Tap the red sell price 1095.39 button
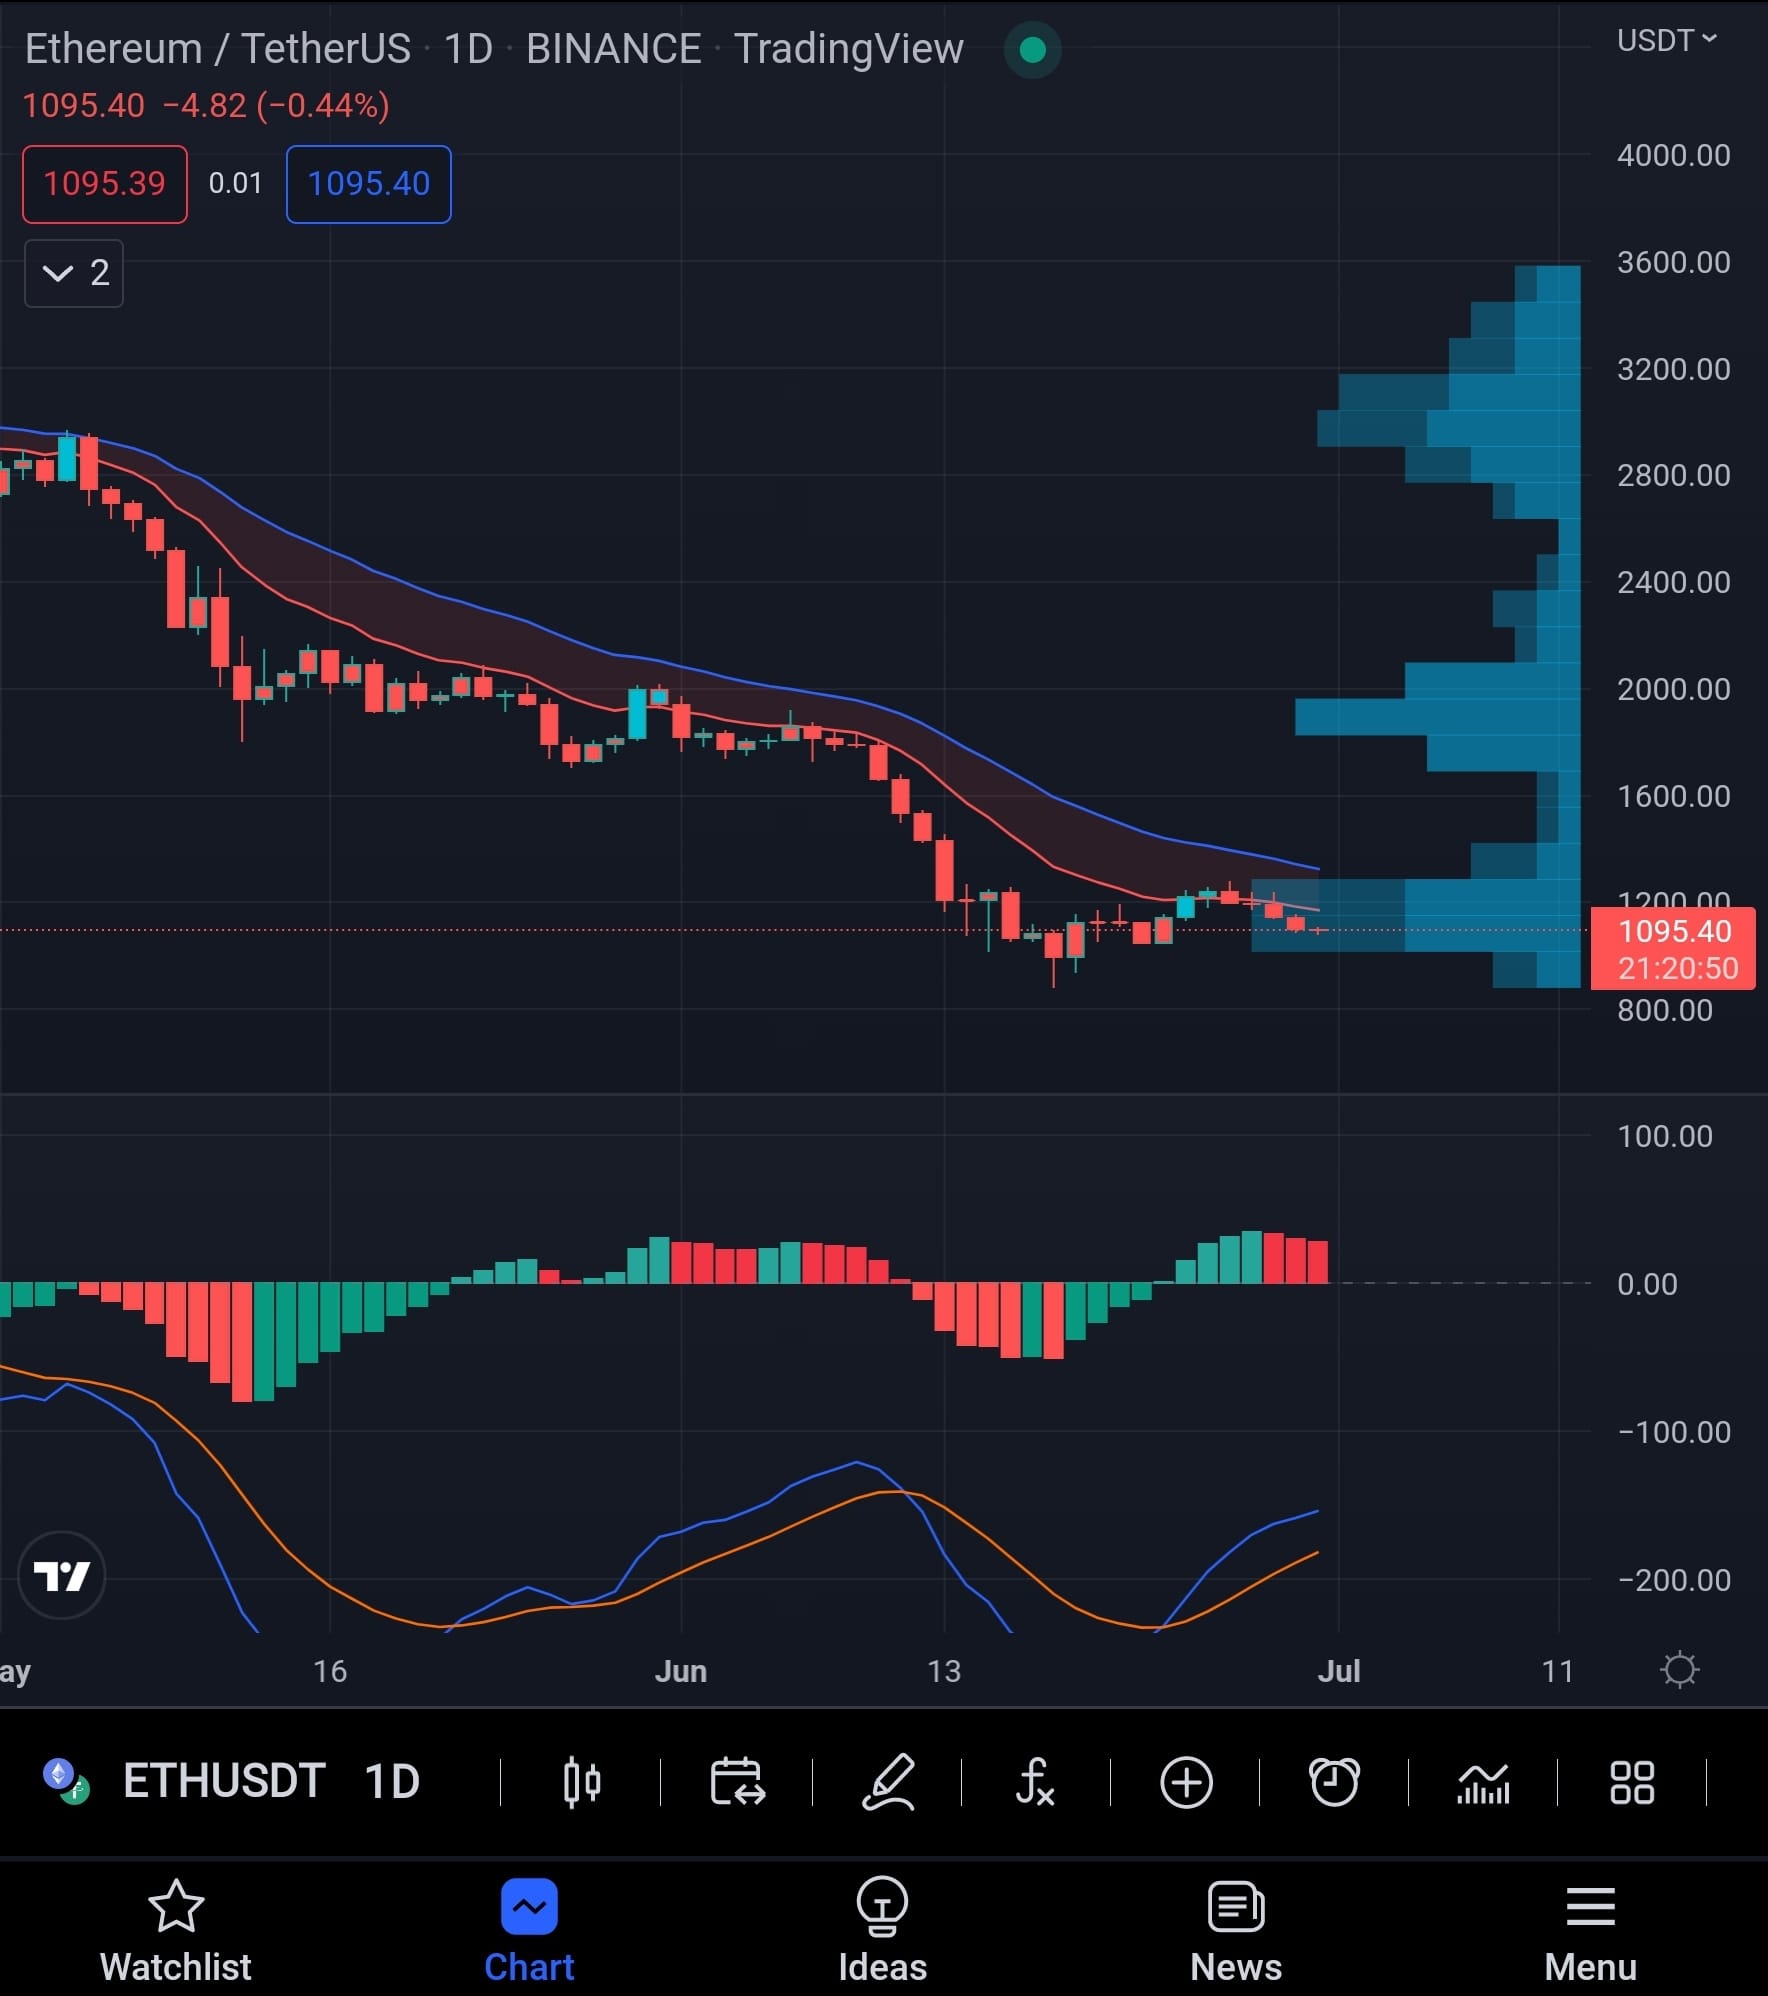The image size is (1768, 1996). (x=105, y=184)
